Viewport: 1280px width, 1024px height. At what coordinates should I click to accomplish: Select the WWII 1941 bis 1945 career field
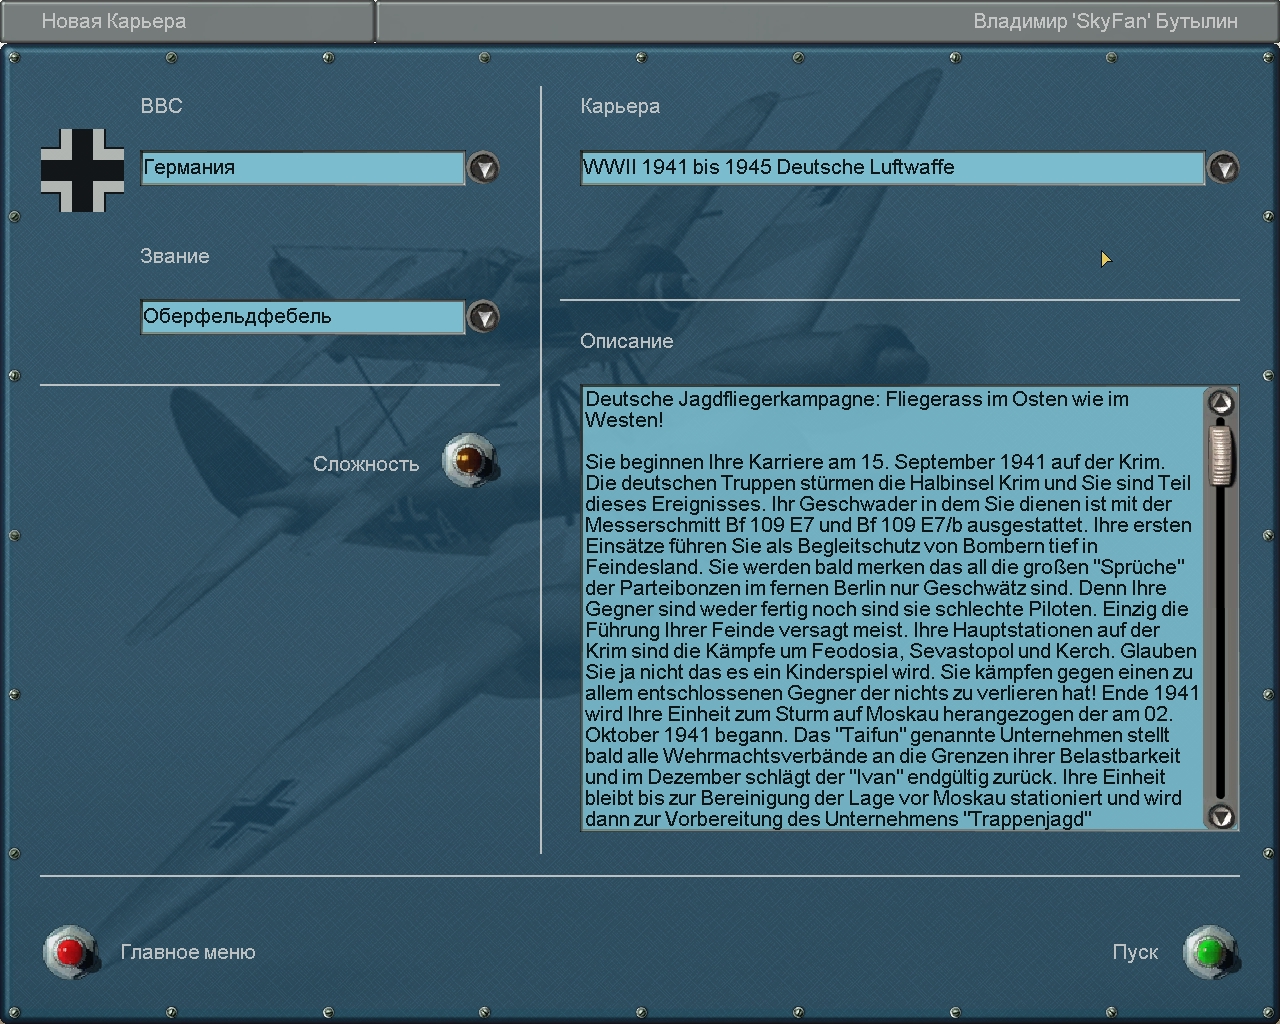[x=893, y=168]
